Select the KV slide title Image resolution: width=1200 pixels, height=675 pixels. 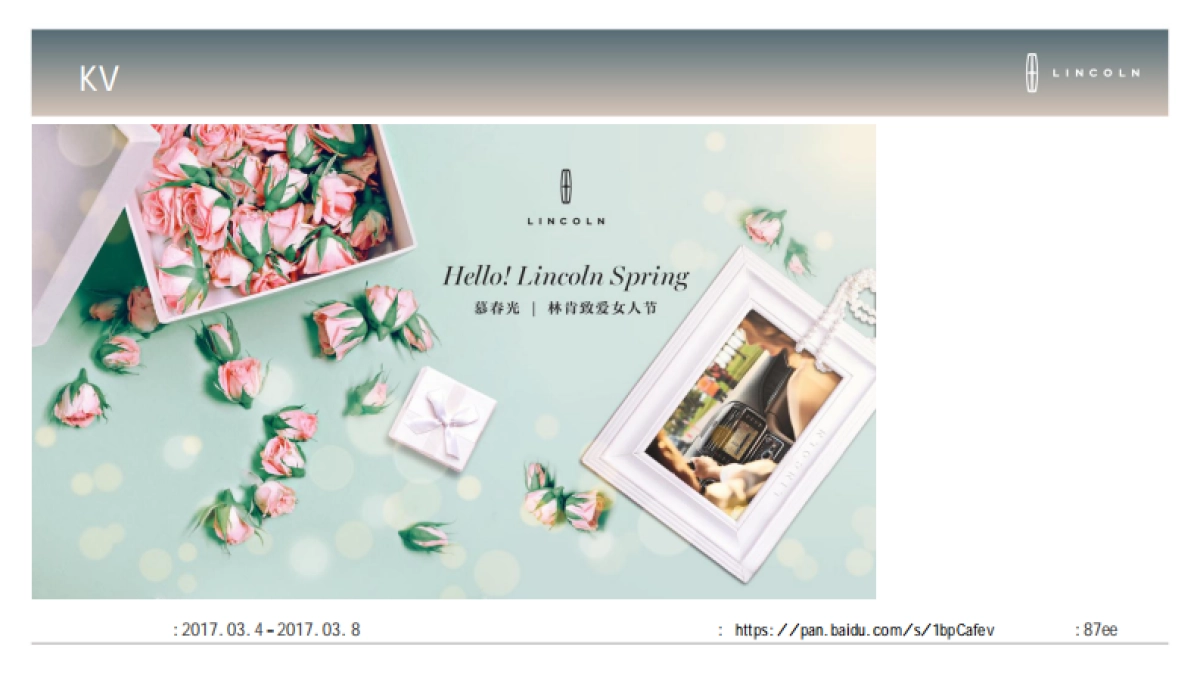(99, 79)
